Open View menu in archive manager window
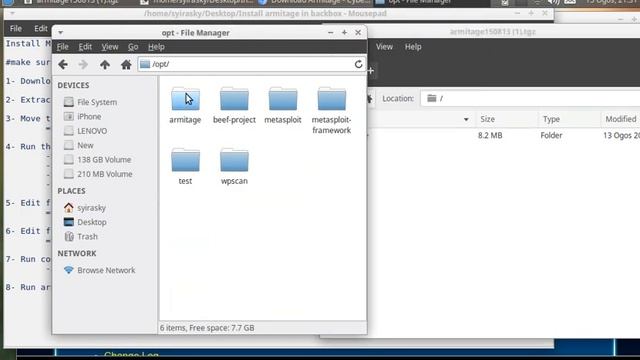The width and height of the screenshot is (640, 360). 384,47
